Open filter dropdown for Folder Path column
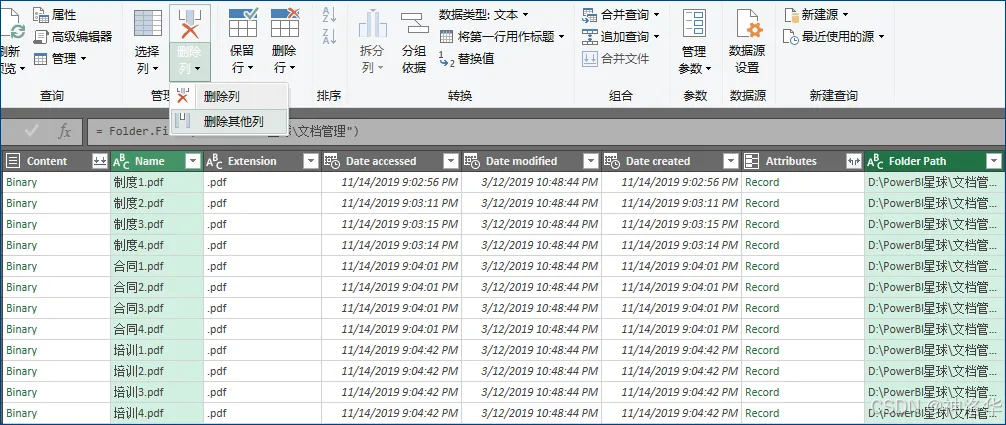Image resolution: width=1006 pixels, height=425 pixels. (x=994, y=161)
